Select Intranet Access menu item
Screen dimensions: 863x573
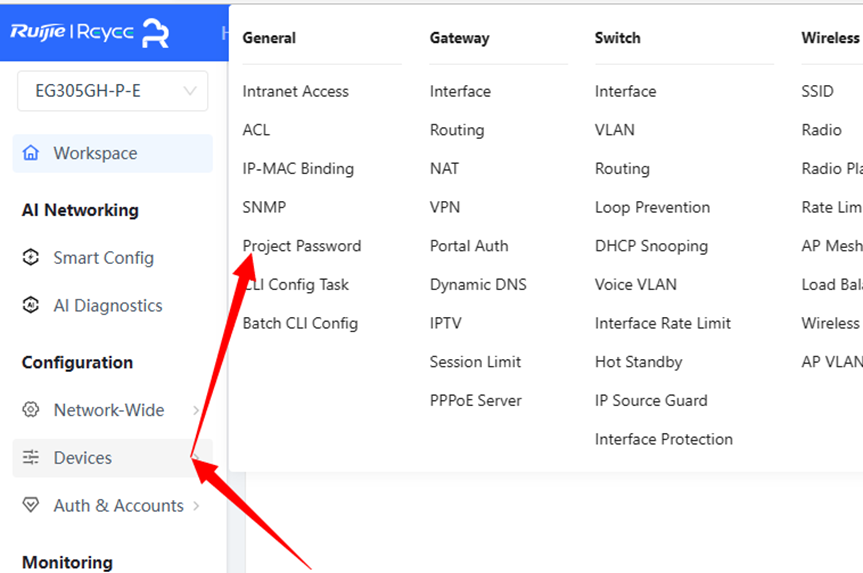pos(296,91)
